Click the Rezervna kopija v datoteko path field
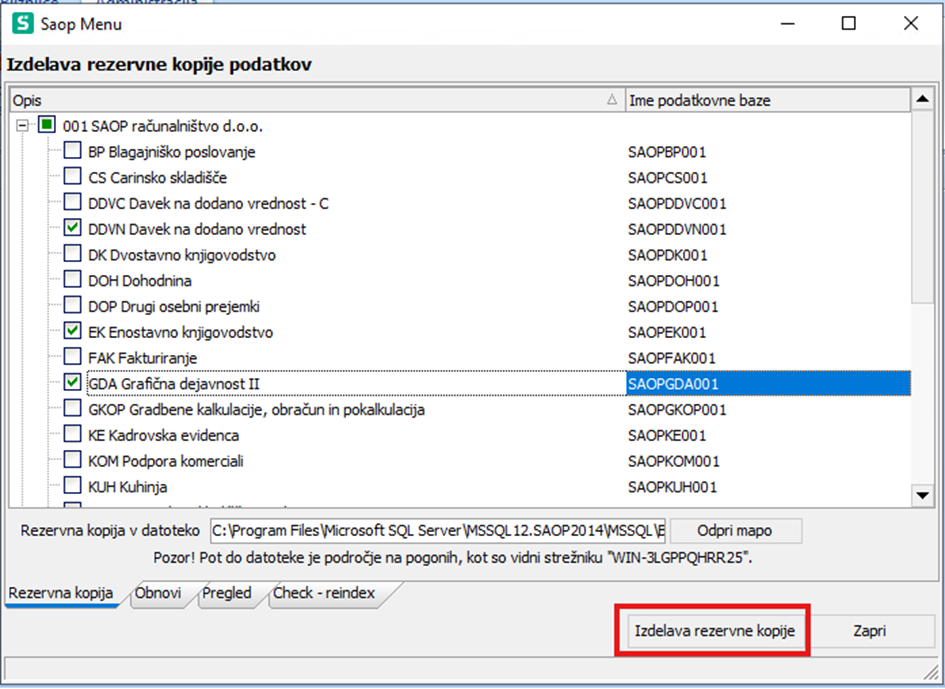The image size is (945, 689). click(438, 530)
